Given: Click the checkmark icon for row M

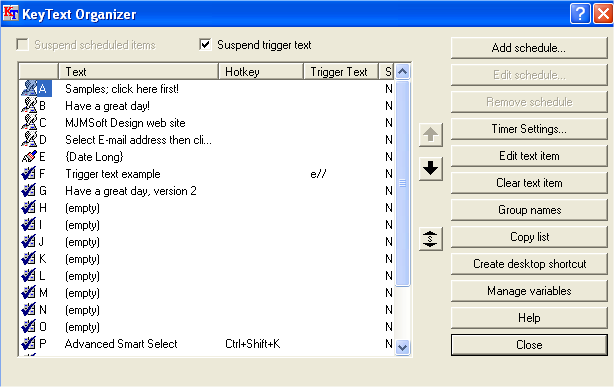Looking at the screenshot, I should (x=29, y=293).
